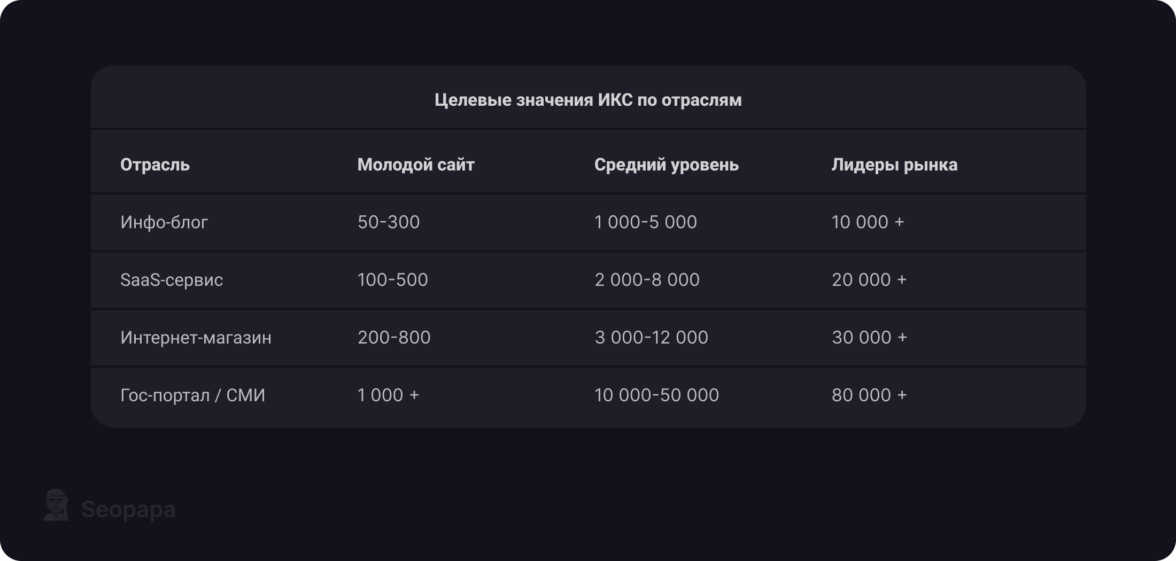The image size is (1176, 561).
Task: Click the 20 000 + value cell
Action: 869,280
